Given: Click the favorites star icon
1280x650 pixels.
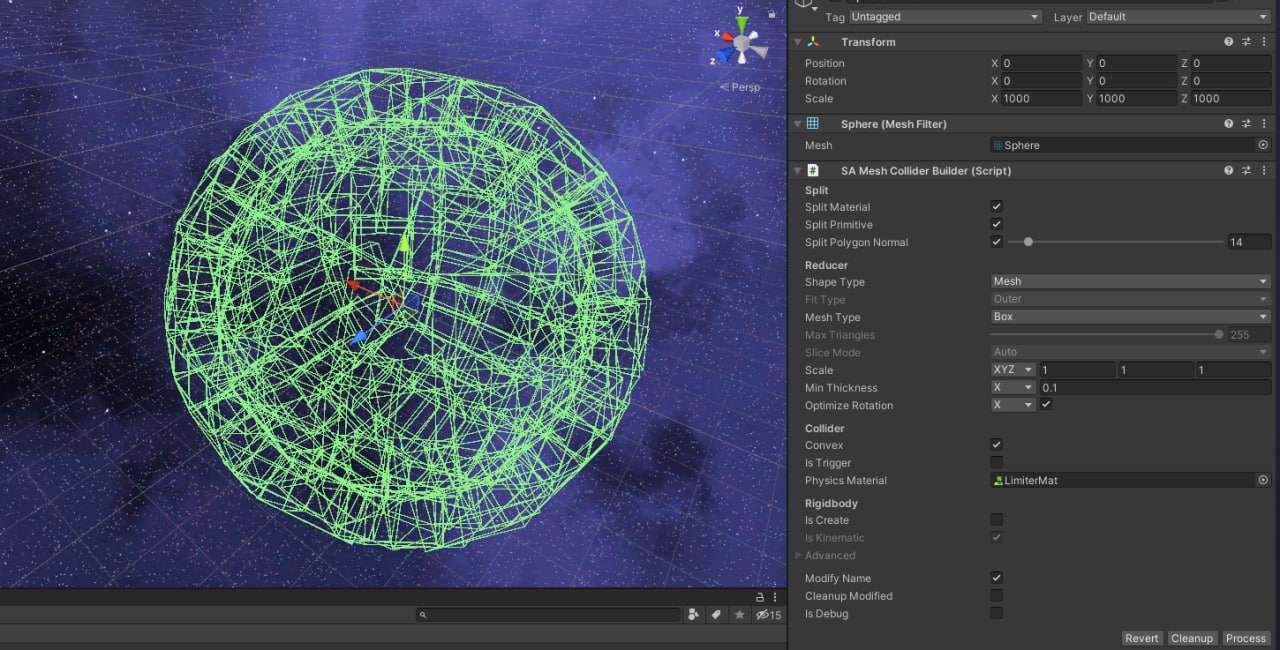Looking at the screenshot, I should click(x=740, y=615).
